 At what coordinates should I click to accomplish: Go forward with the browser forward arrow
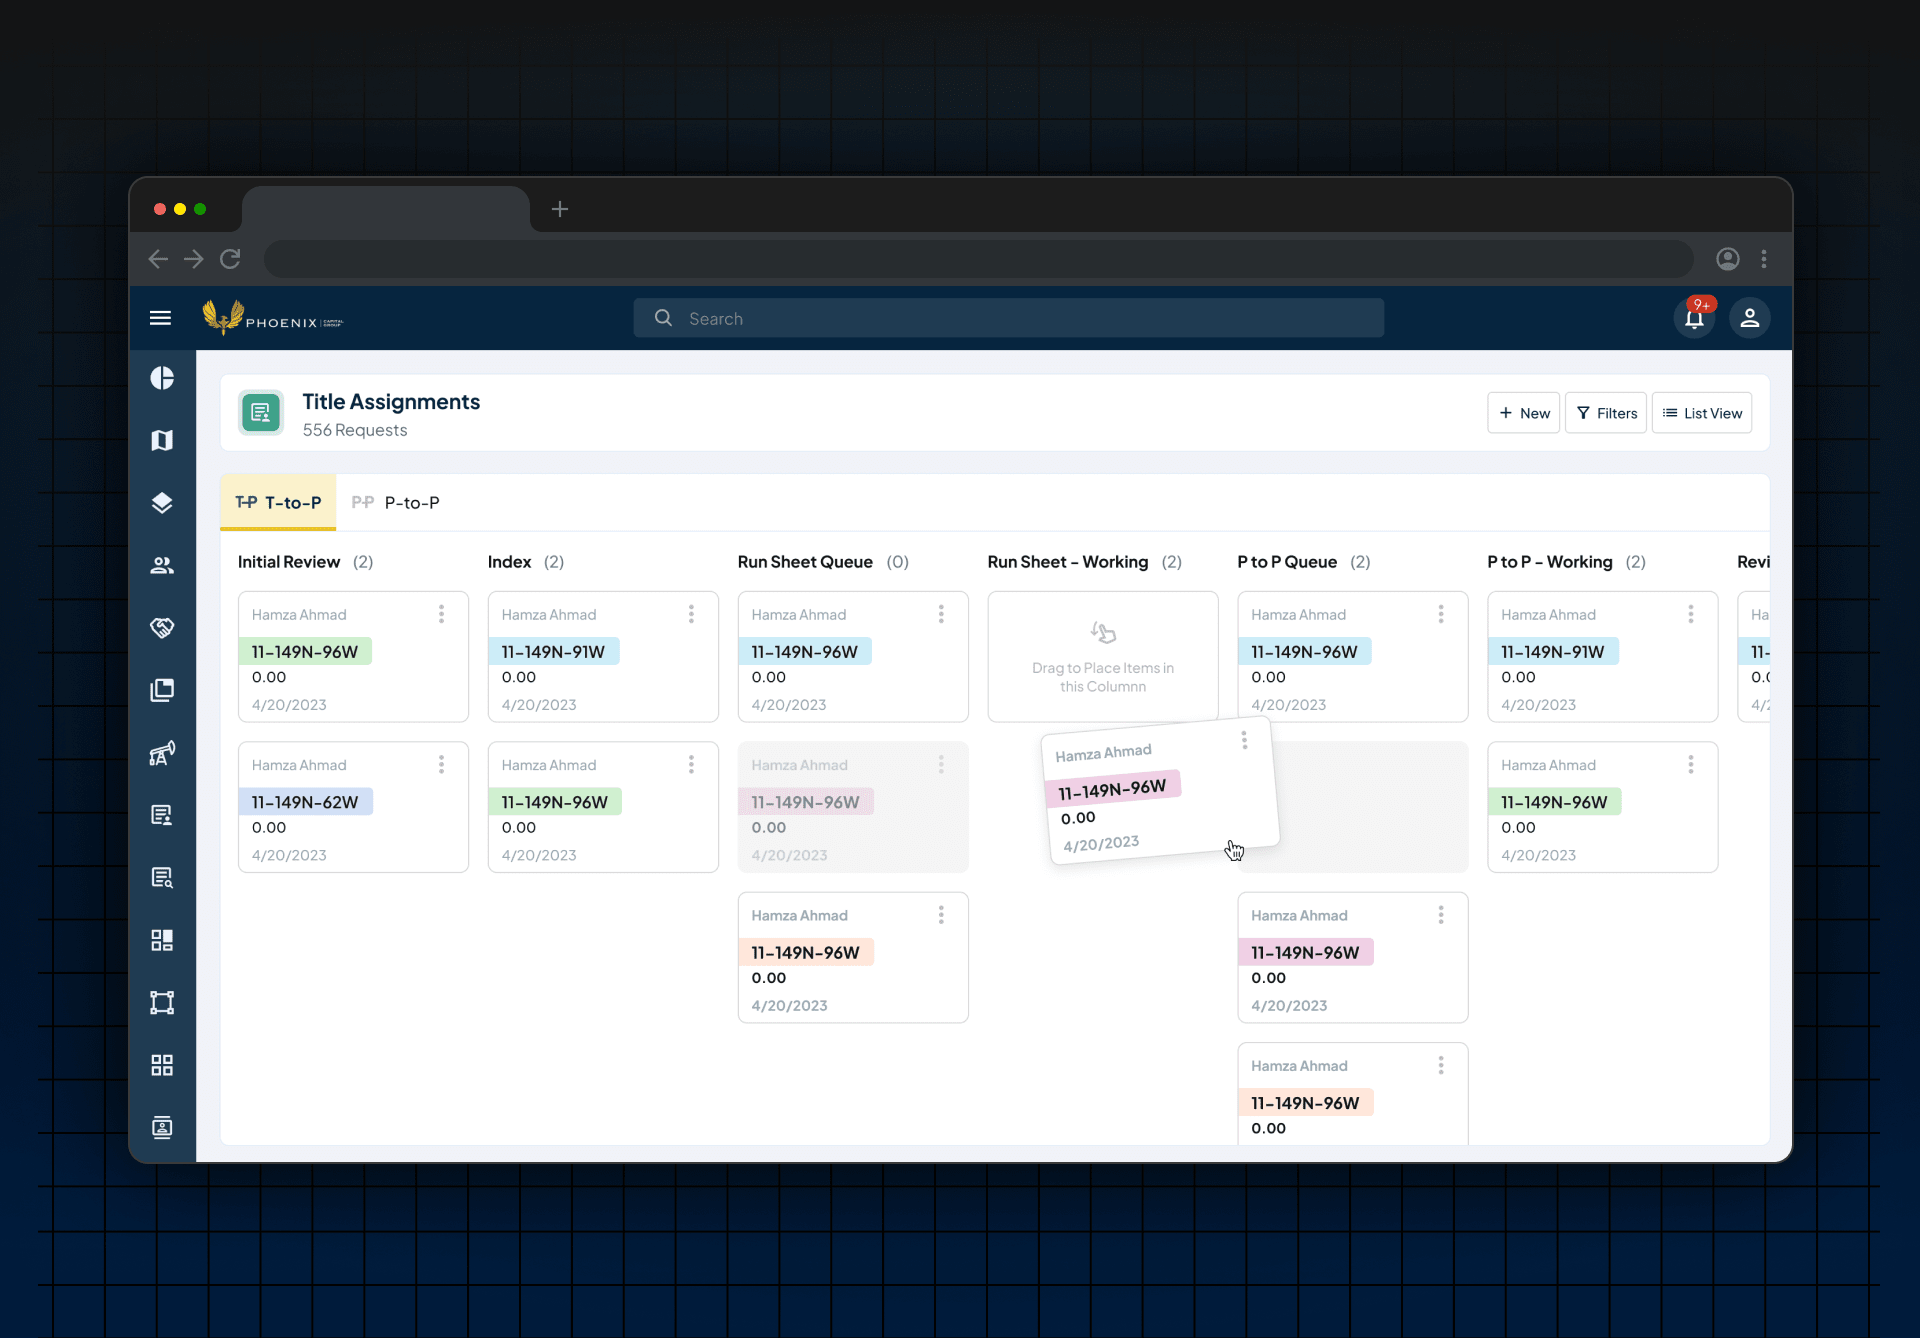click(194, 259)
